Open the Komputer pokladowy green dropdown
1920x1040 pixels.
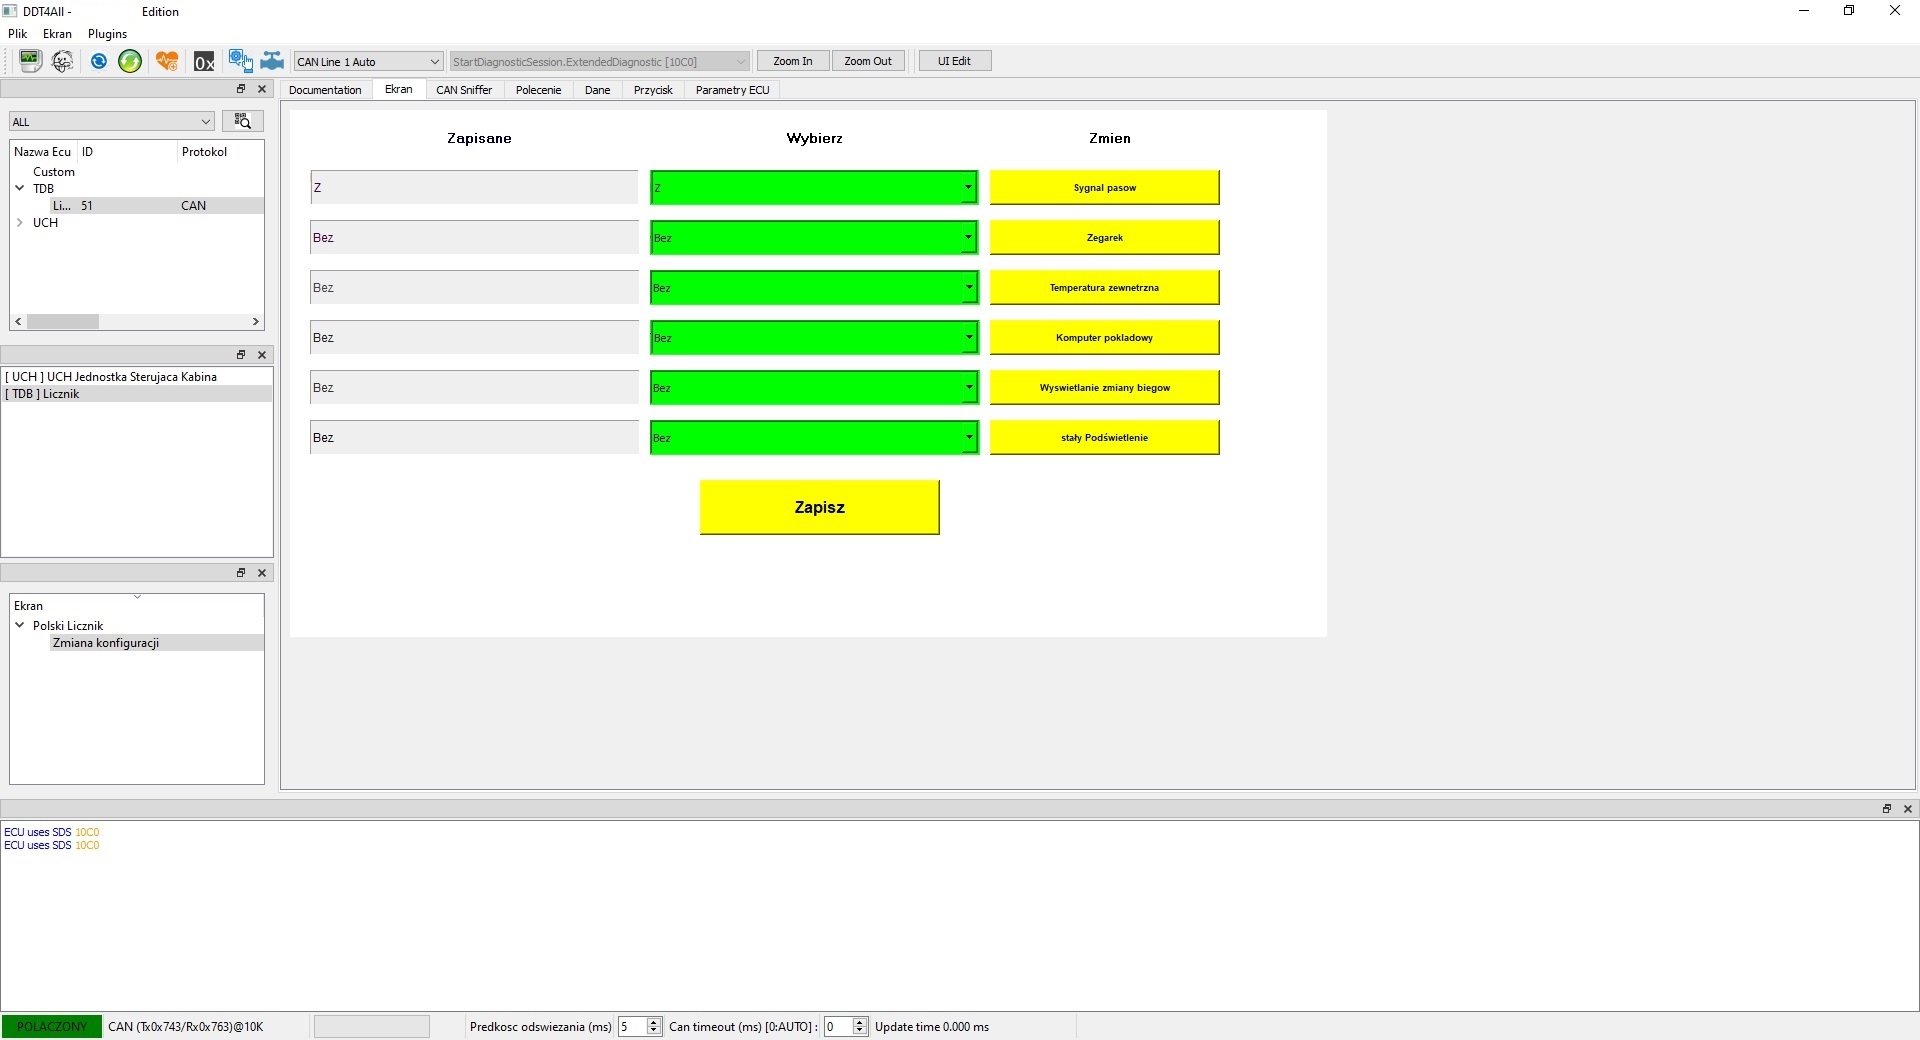[x=814, y=338]
